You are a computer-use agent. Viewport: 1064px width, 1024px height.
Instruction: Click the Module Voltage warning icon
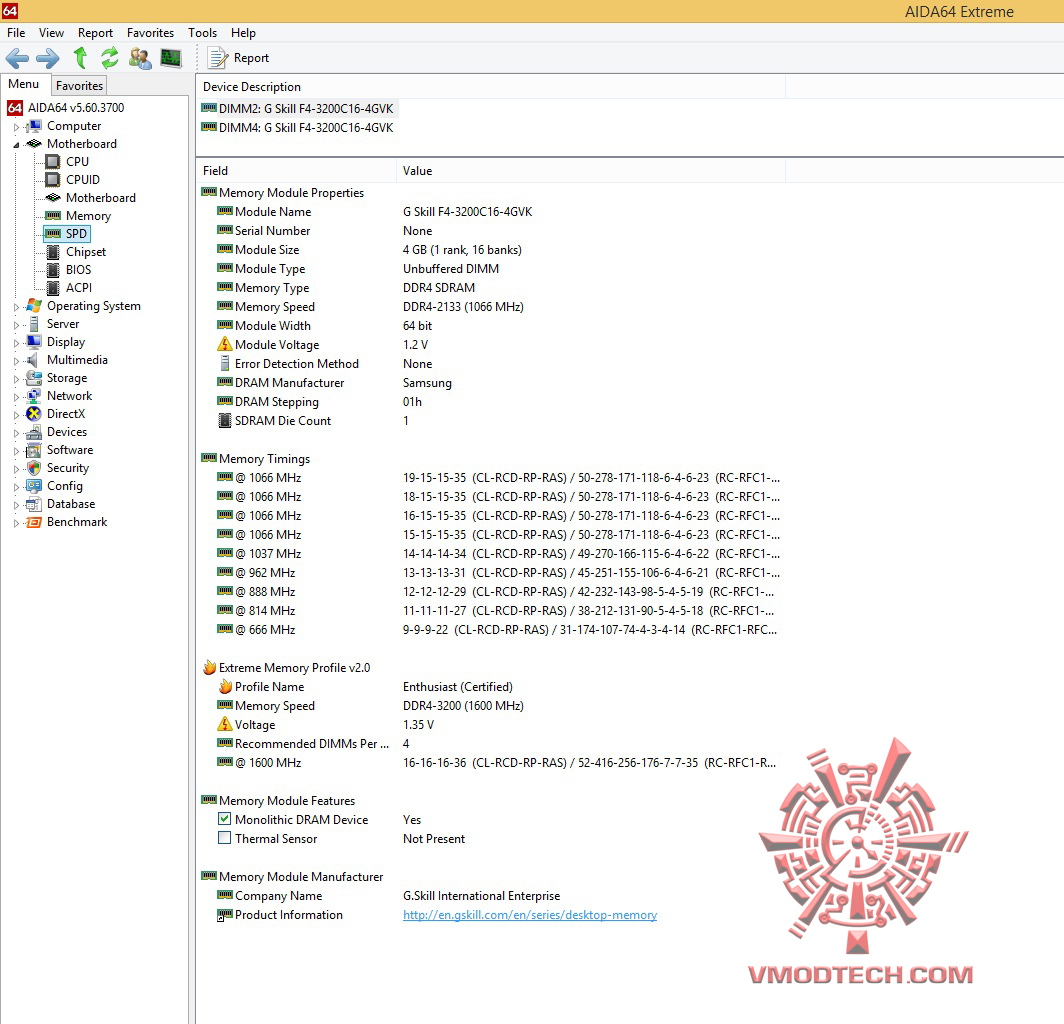225,344
